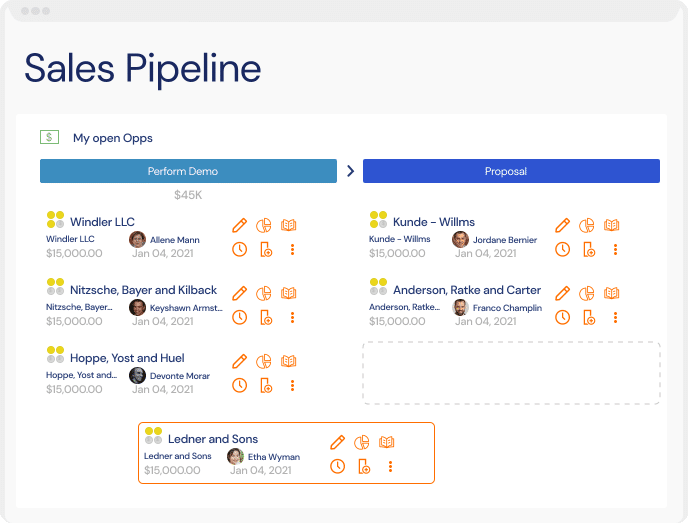Click book icon for Hoppe, Yost and Huel
Image resolution: width=688 pixels, height=523 pixels.
coord(288,361)
